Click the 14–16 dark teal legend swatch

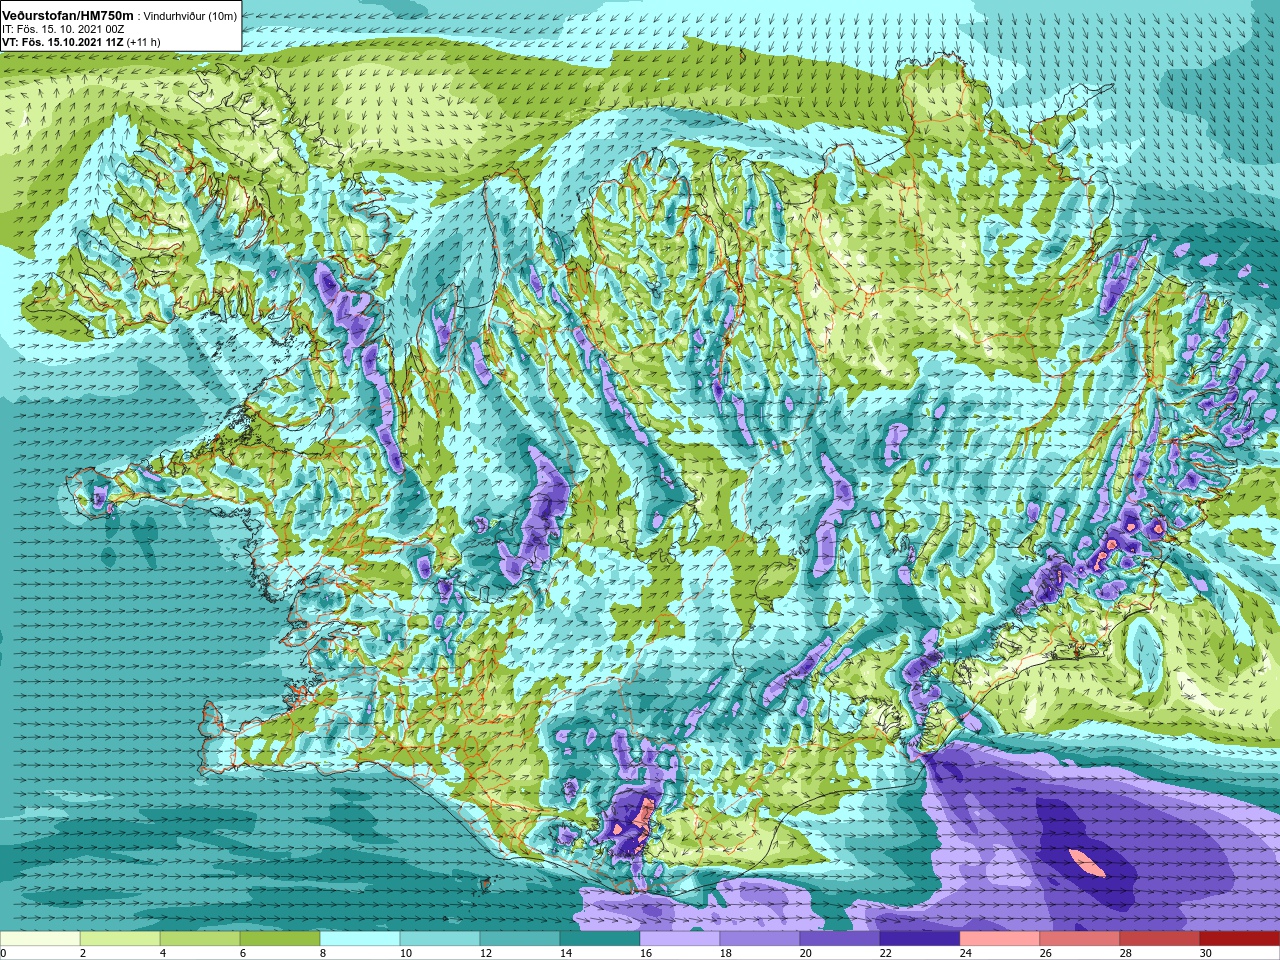coord(600,939)
